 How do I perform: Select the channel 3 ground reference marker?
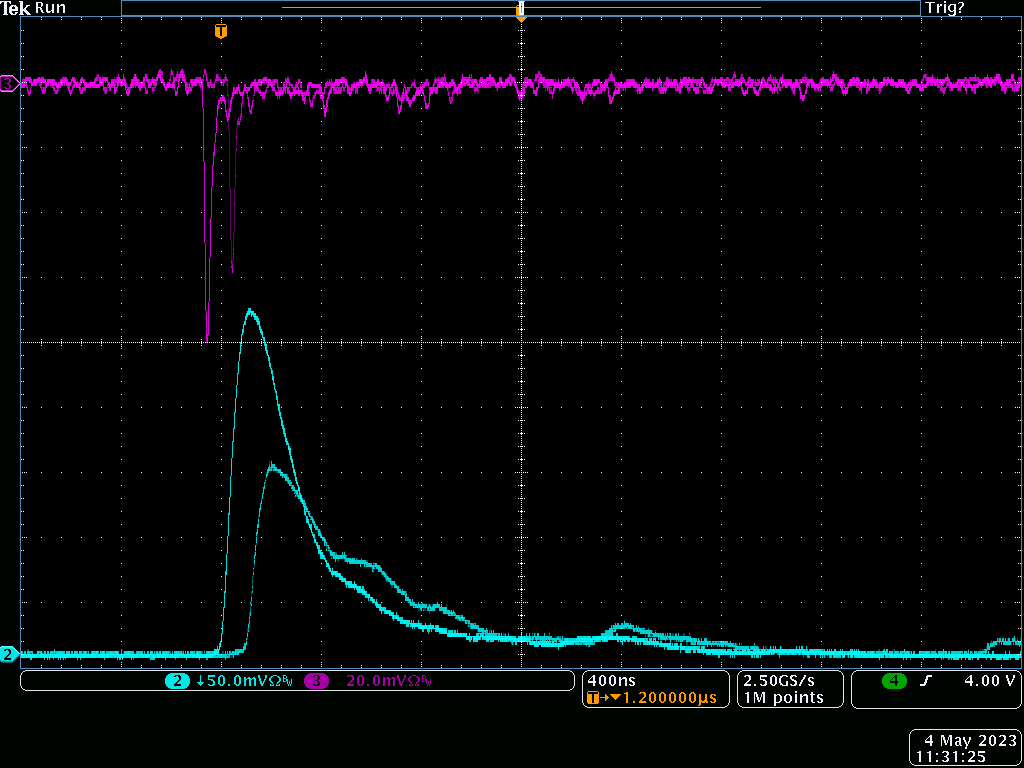[x=9, y=84]
